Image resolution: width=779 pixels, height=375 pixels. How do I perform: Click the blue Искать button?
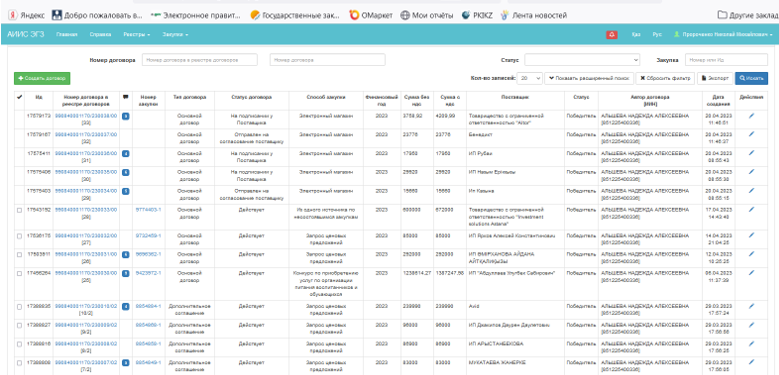point(751,78)
